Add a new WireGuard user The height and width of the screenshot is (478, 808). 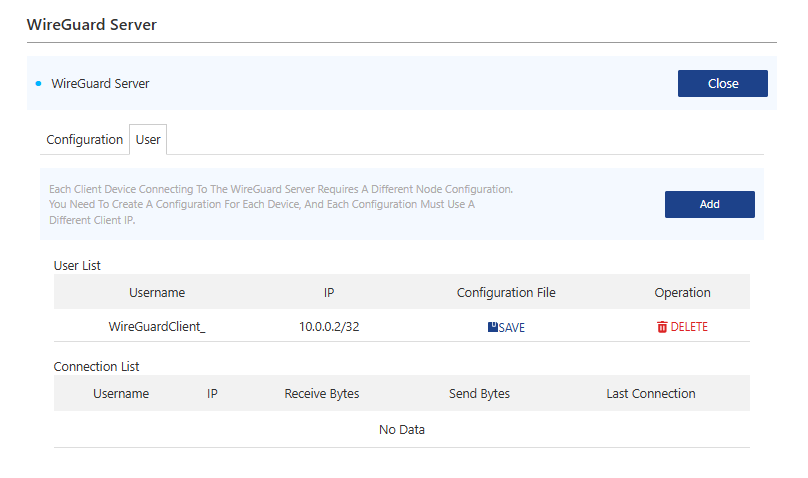pyautogui.click(x=709, y=204)
